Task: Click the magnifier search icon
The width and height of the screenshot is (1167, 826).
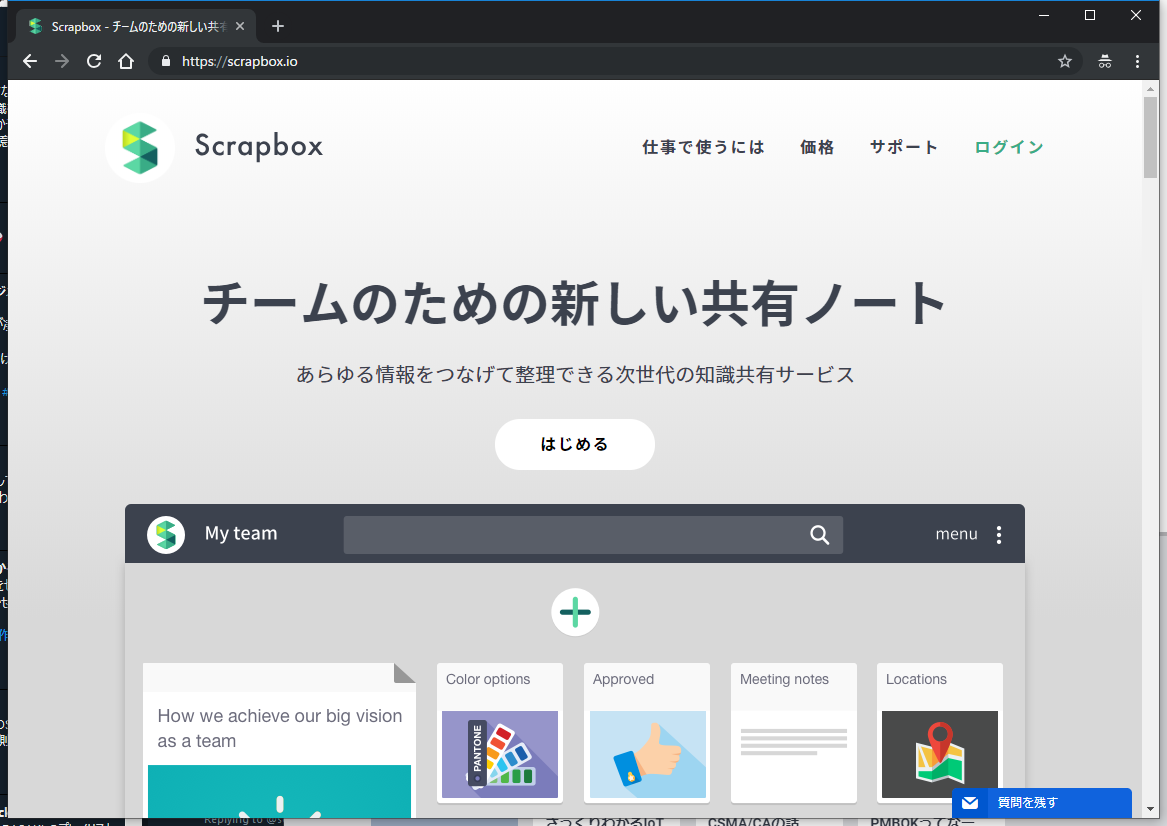Action: coord(819,534)
